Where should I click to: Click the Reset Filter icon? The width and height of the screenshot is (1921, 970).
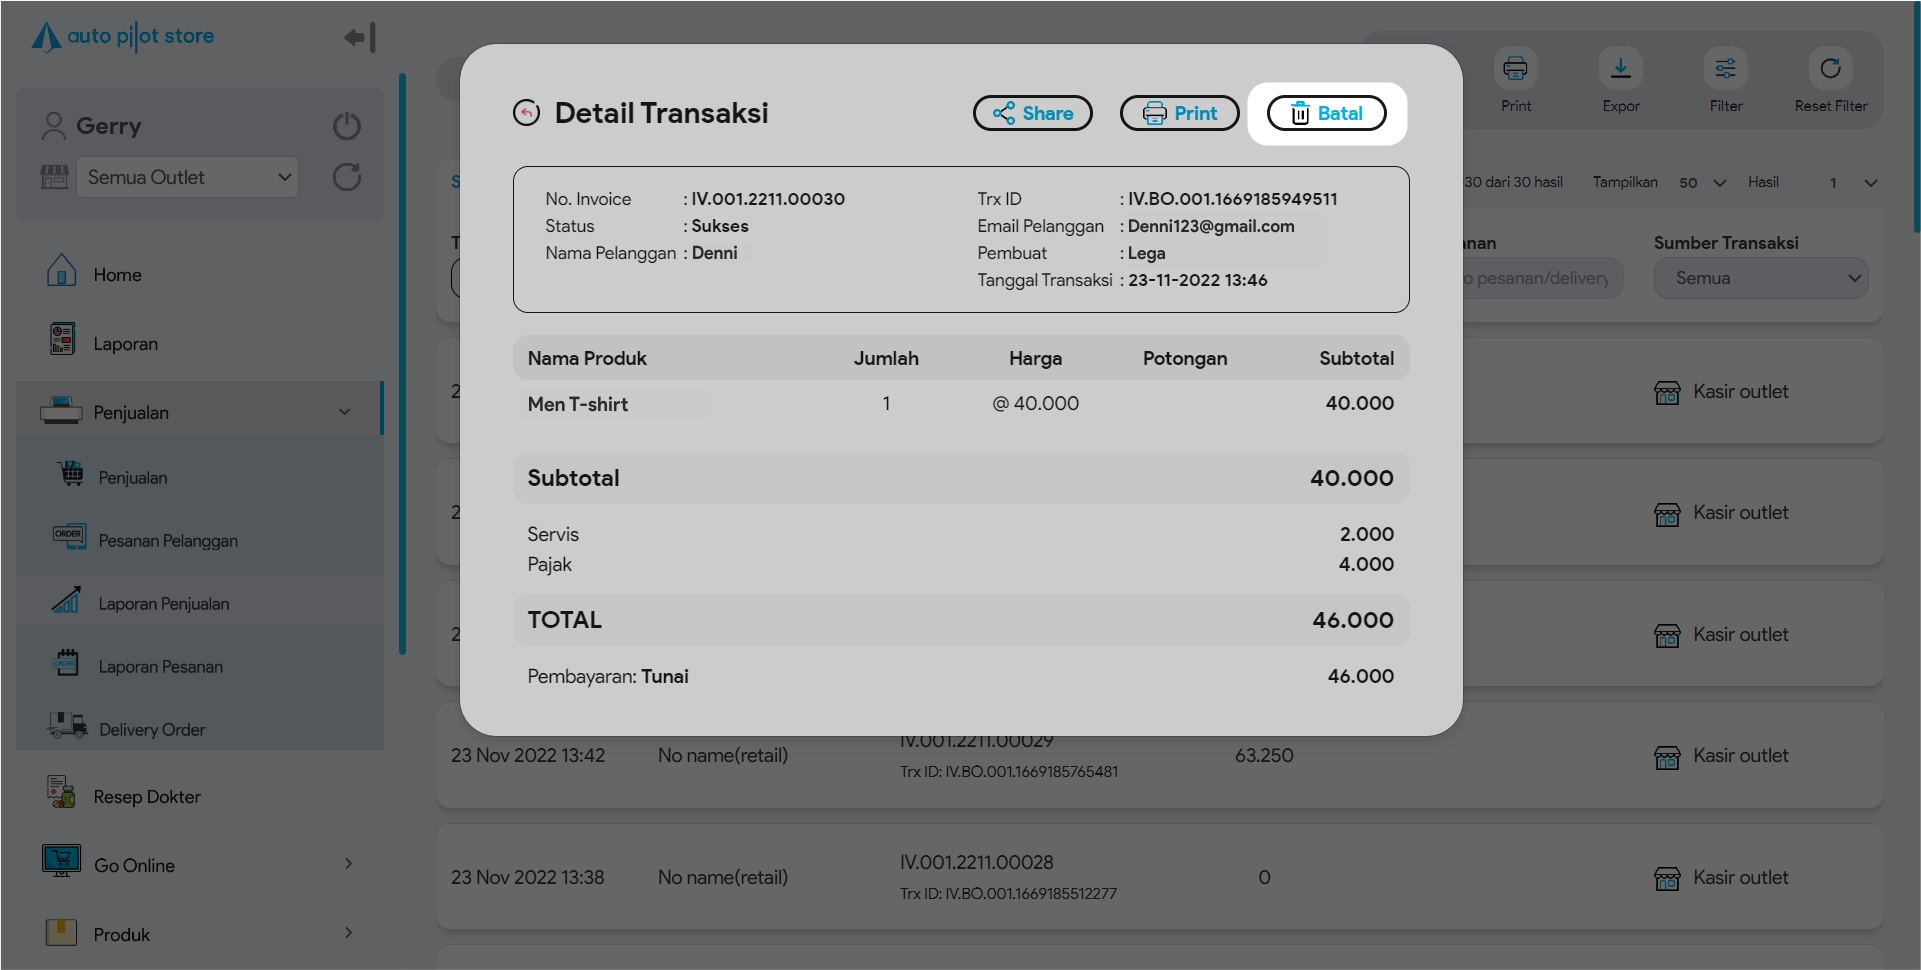click(1830, 69)
